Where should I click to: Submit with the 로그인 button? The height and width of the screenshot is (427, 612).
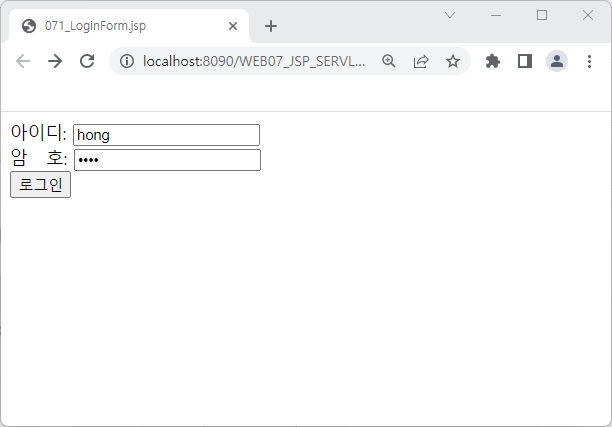pos(41,185)
